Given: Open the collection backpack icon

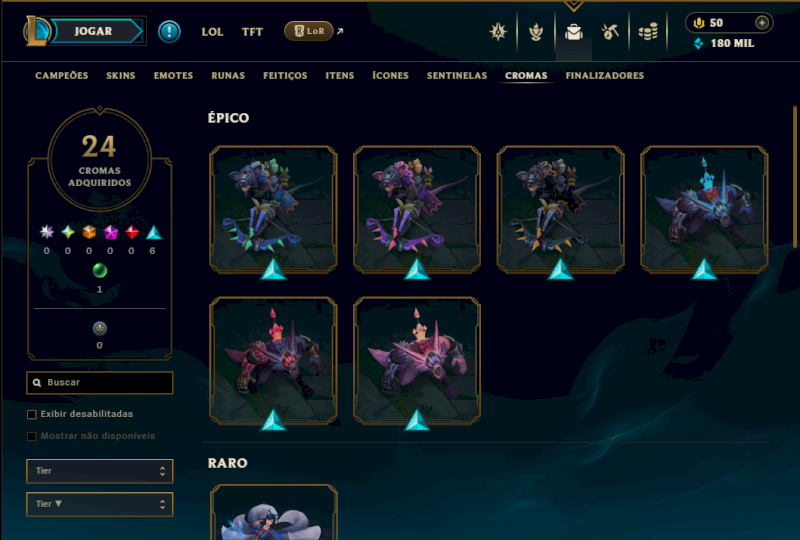Looking at the screenshot, I should (x=573, y=32).
